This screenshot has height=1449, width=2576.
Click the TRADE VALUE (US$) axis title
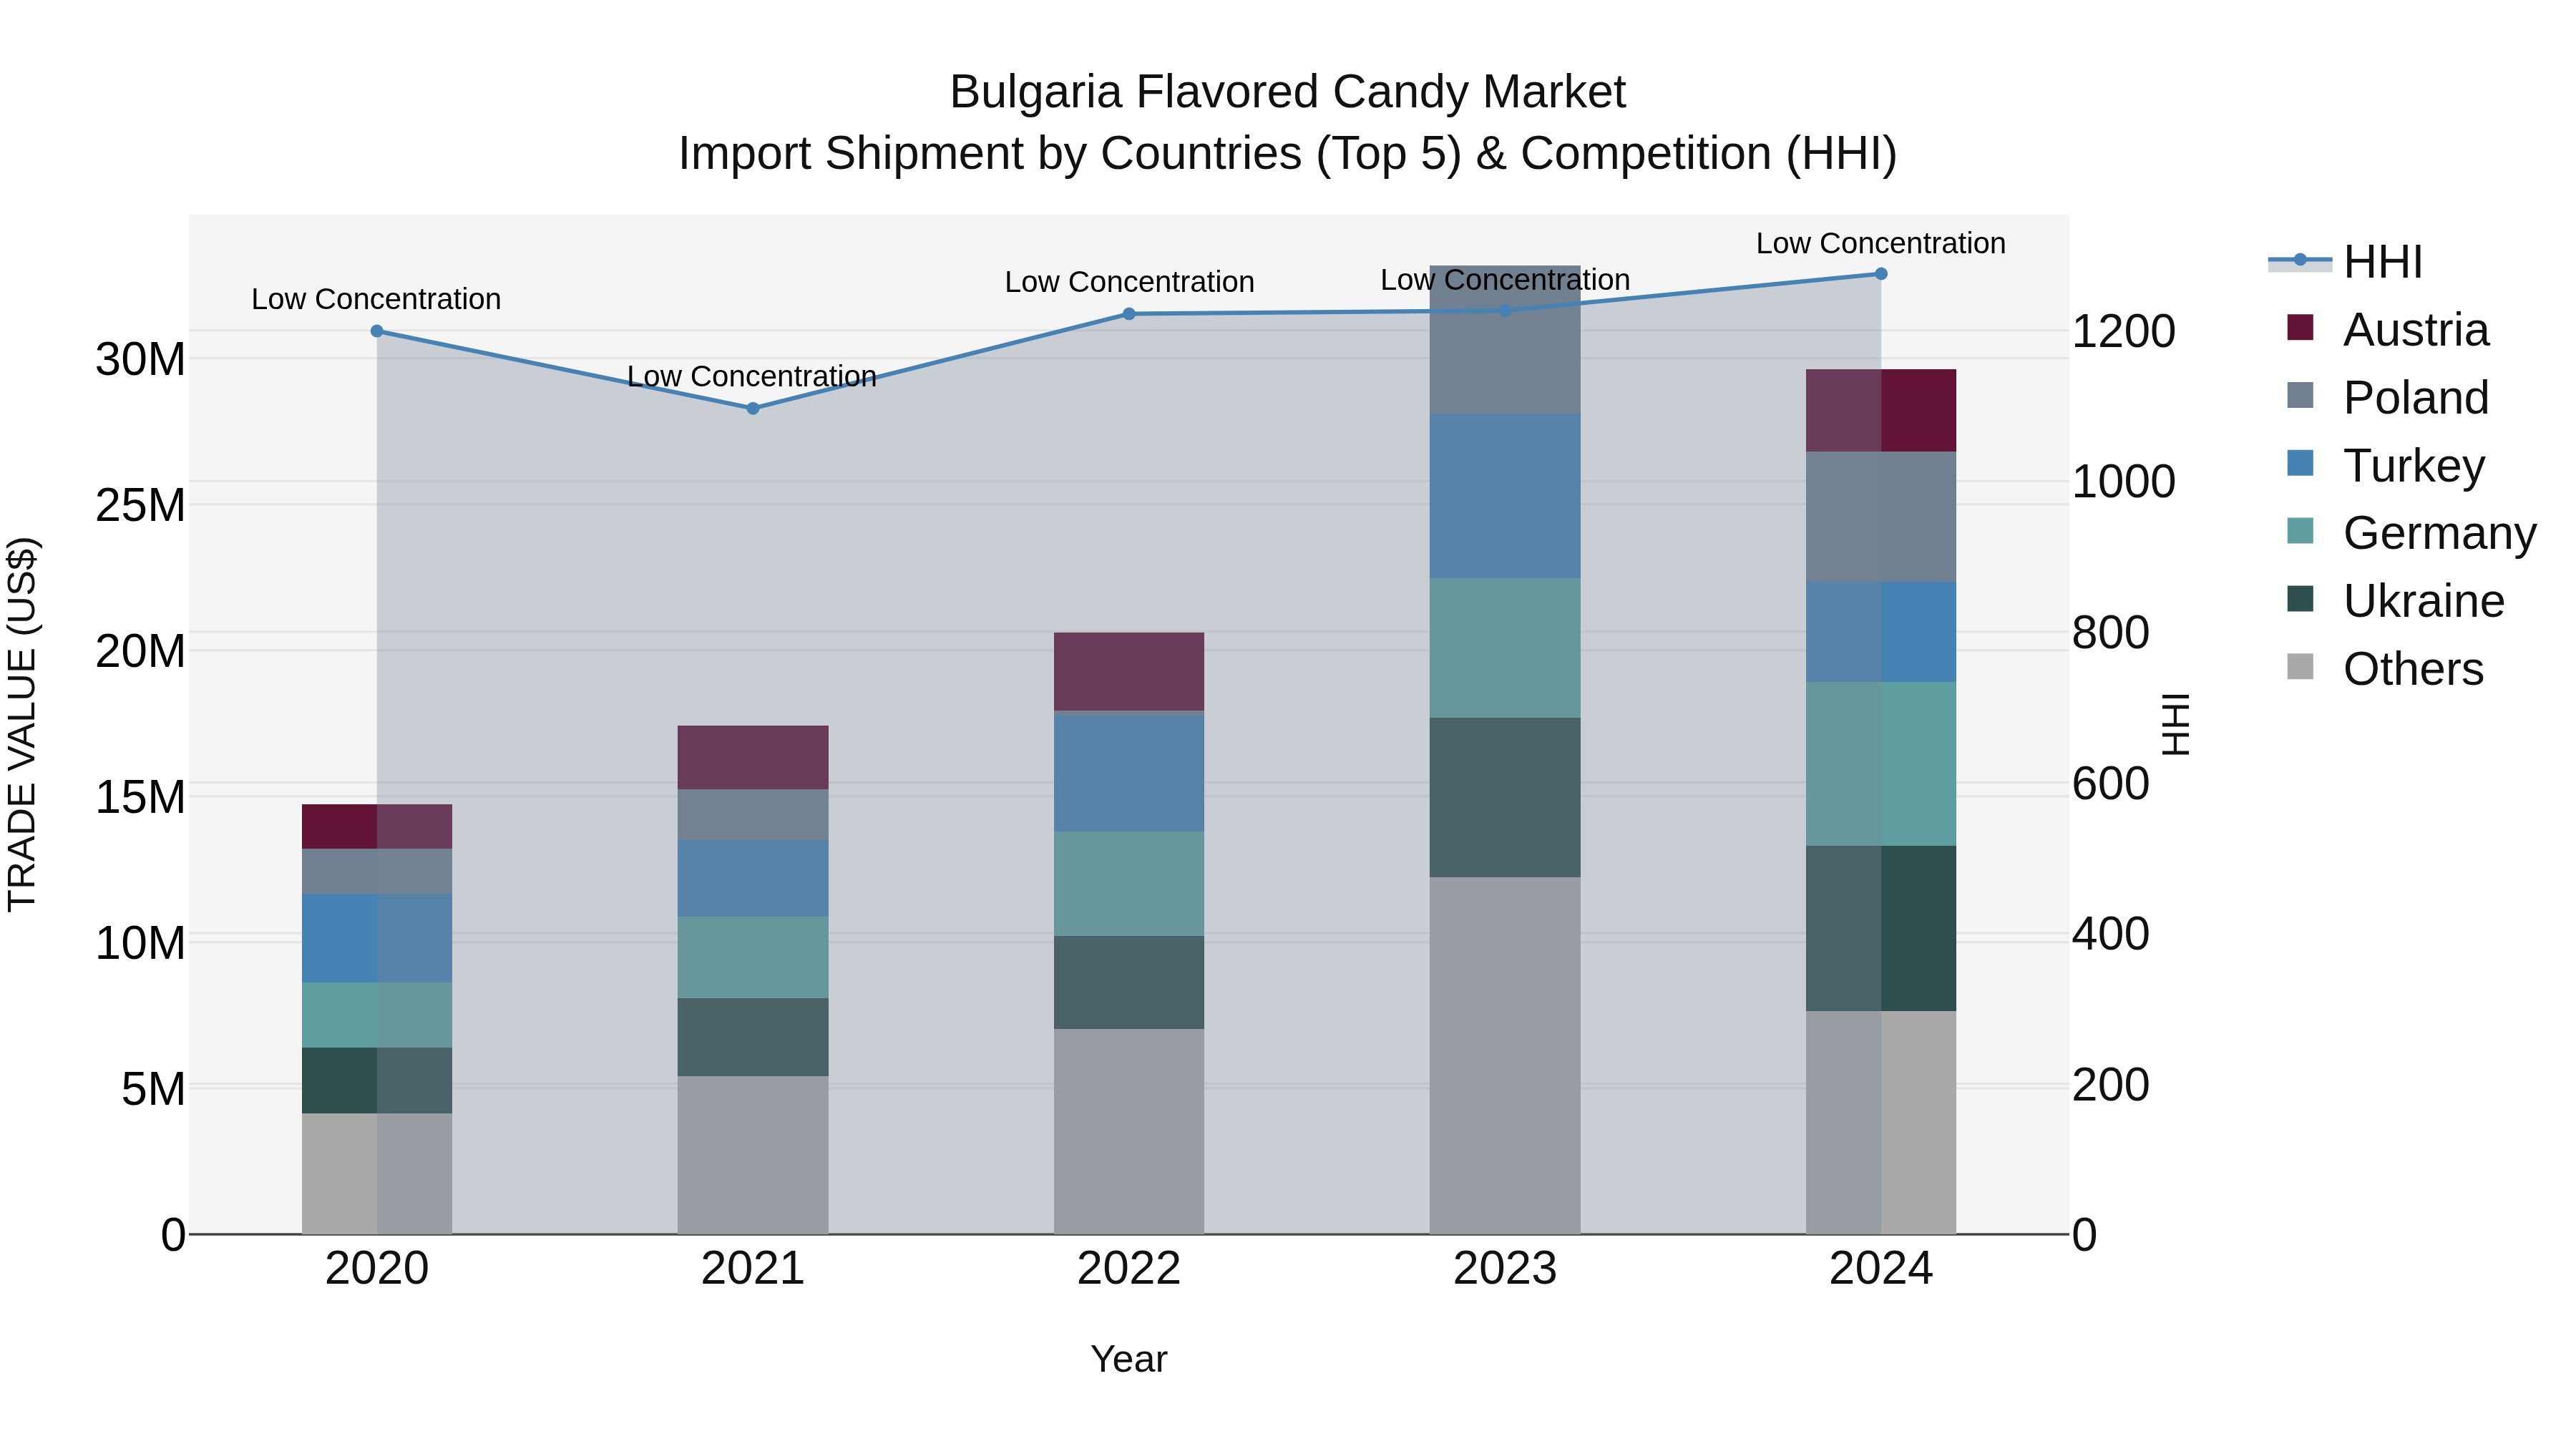[x=22, y=724]
